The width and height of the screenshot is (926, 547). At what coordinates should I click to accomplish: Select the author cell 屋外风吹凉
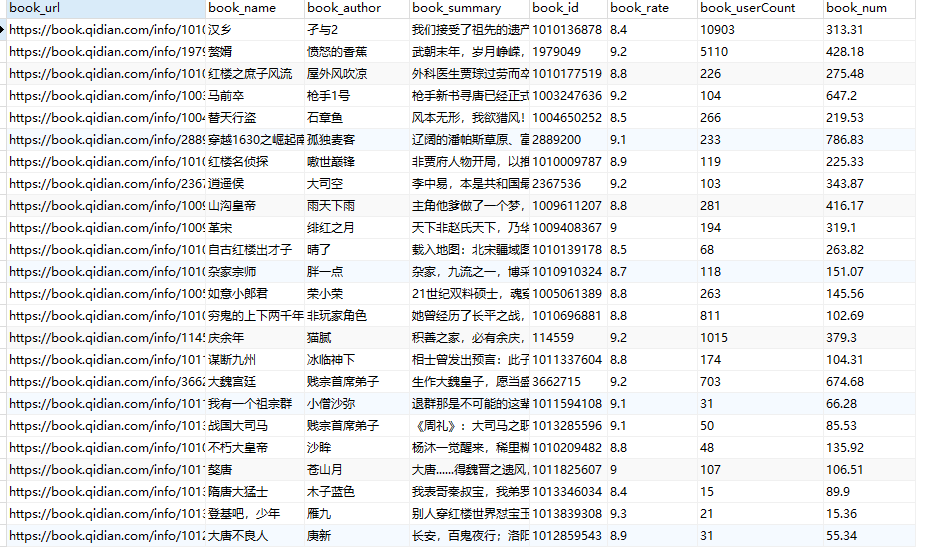click(357, 73)
